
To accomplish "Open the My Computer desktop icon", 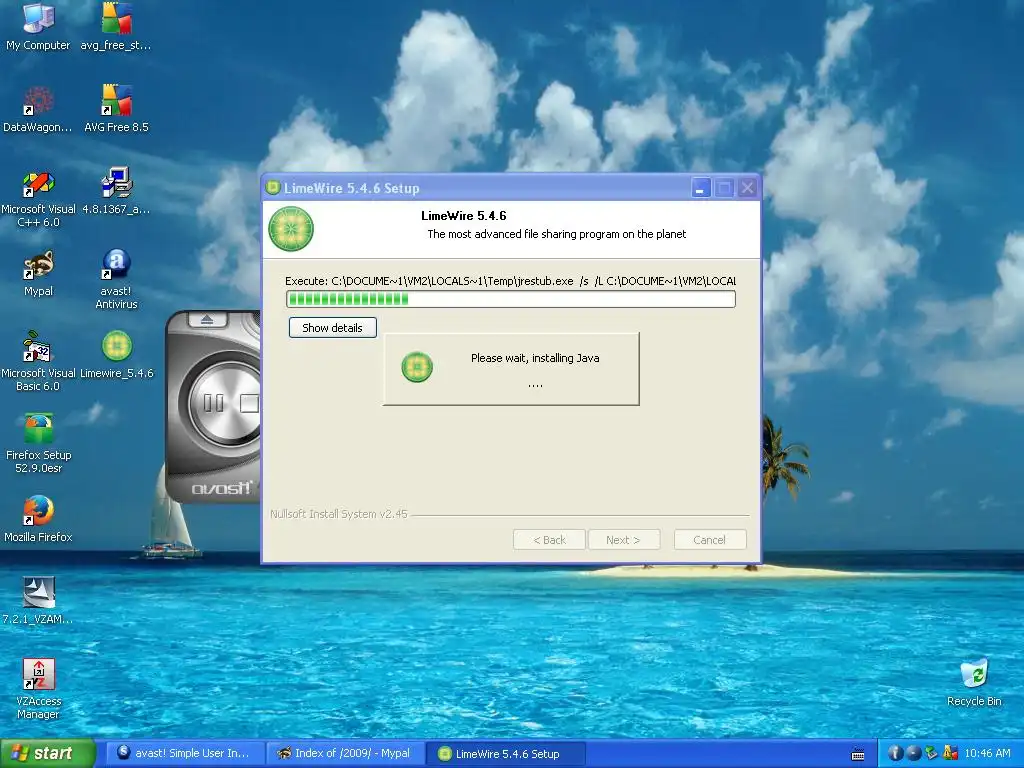I will point(38,27).
